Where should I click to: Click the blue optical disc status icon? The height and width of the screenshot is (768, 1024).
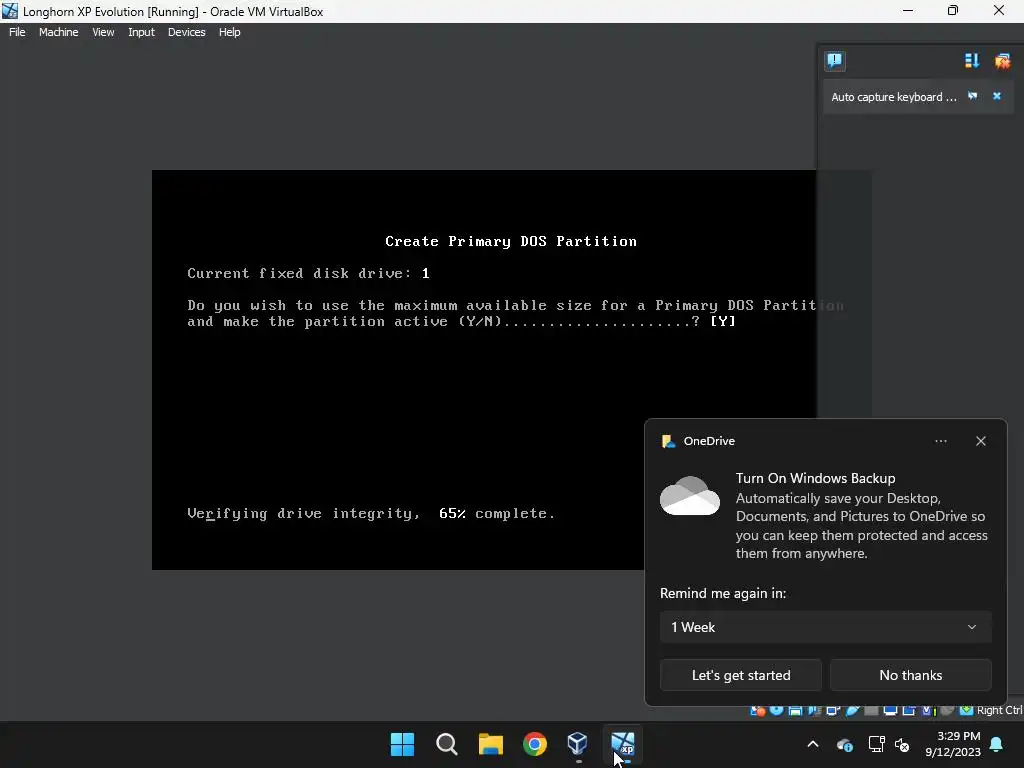(x=776, y=711)
